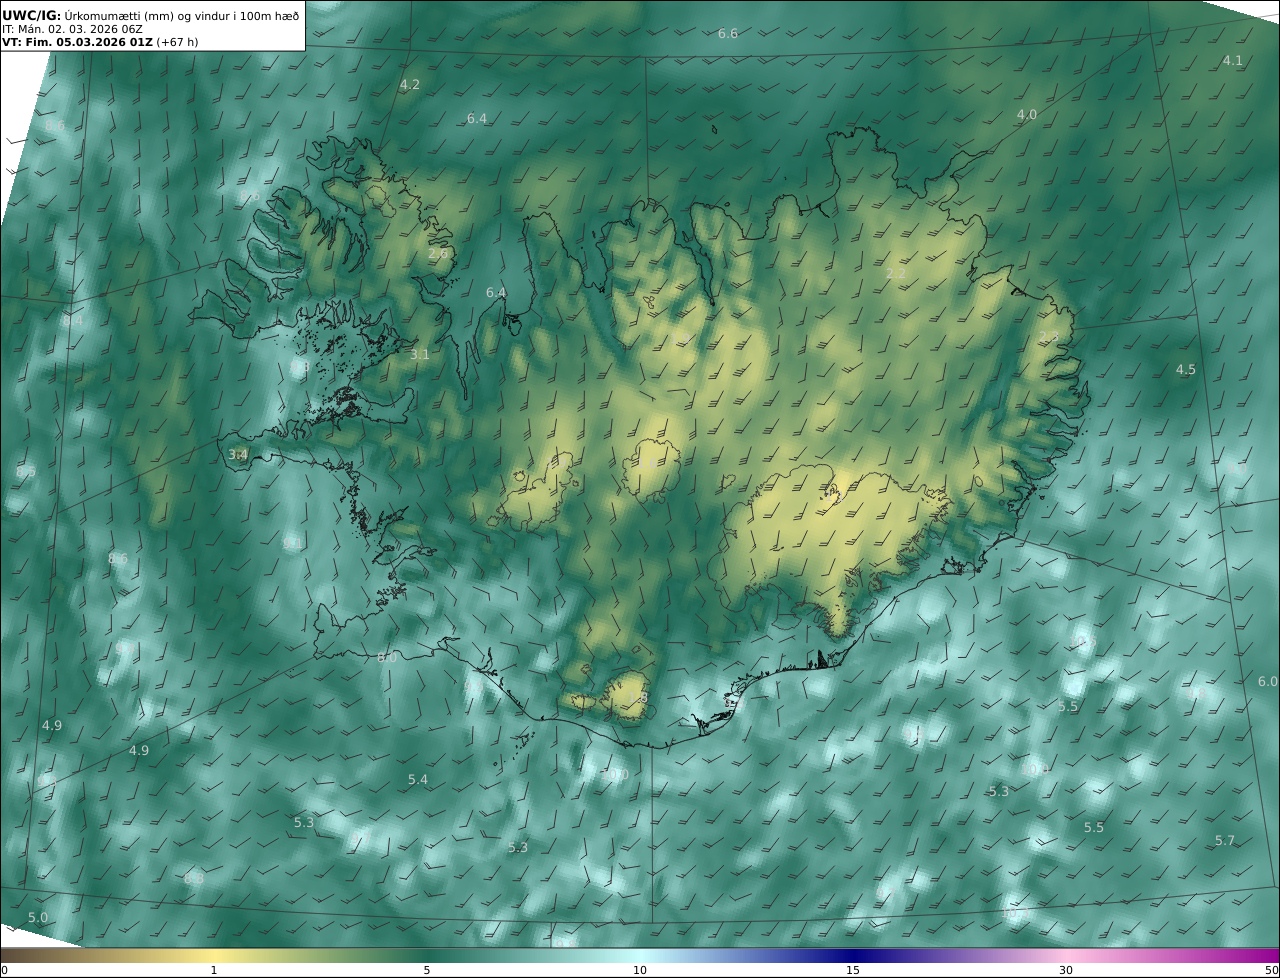1280x978 pixels.
Task: Click the '4.1' value label
Action: tap(1233, 61)
